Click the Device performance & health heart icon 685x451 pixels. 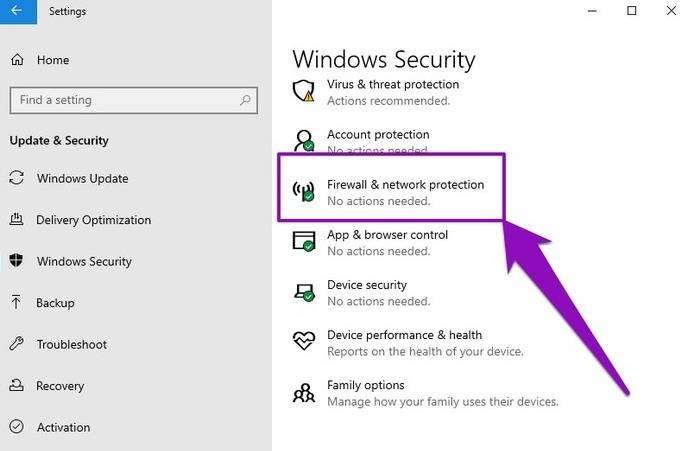304,342
